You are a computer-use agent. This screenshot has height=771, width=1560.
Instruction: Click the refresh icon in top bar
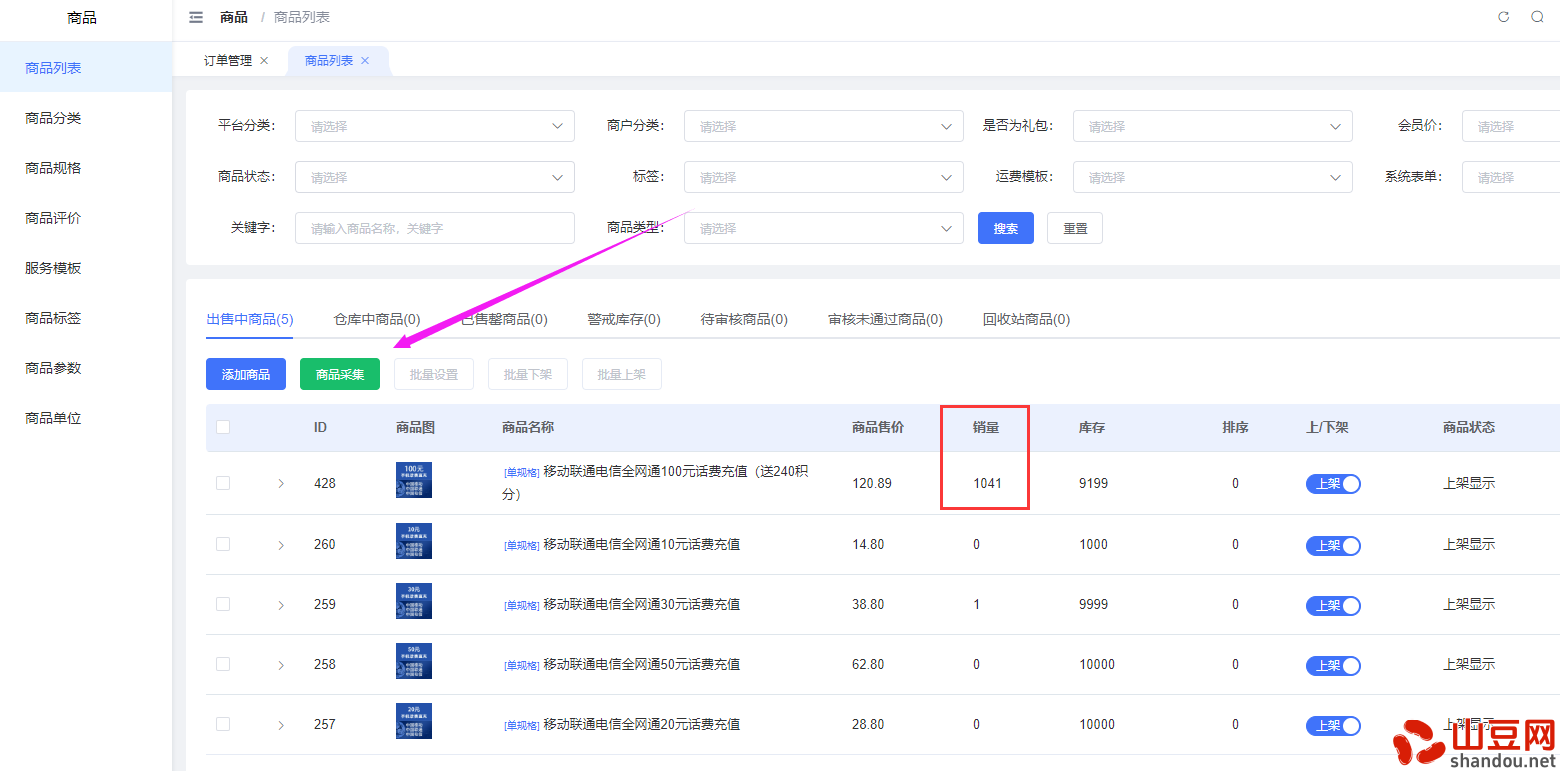[1503, 17]
